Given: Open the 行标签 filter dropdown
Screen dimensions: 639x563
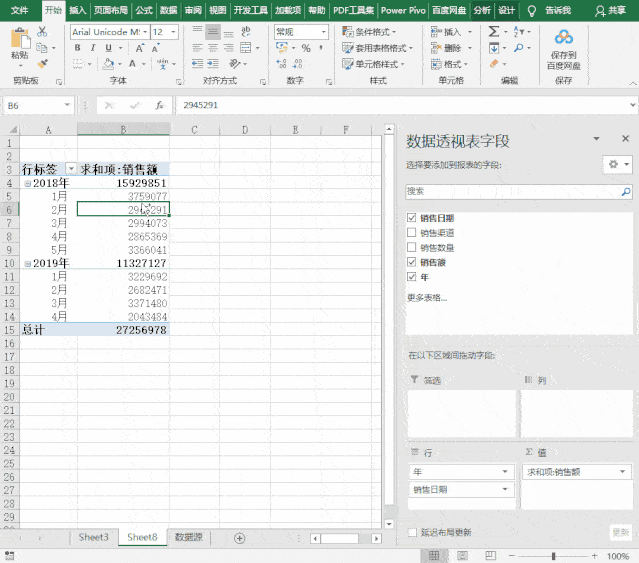Looking at the screenshot, I should coord(70,169).
